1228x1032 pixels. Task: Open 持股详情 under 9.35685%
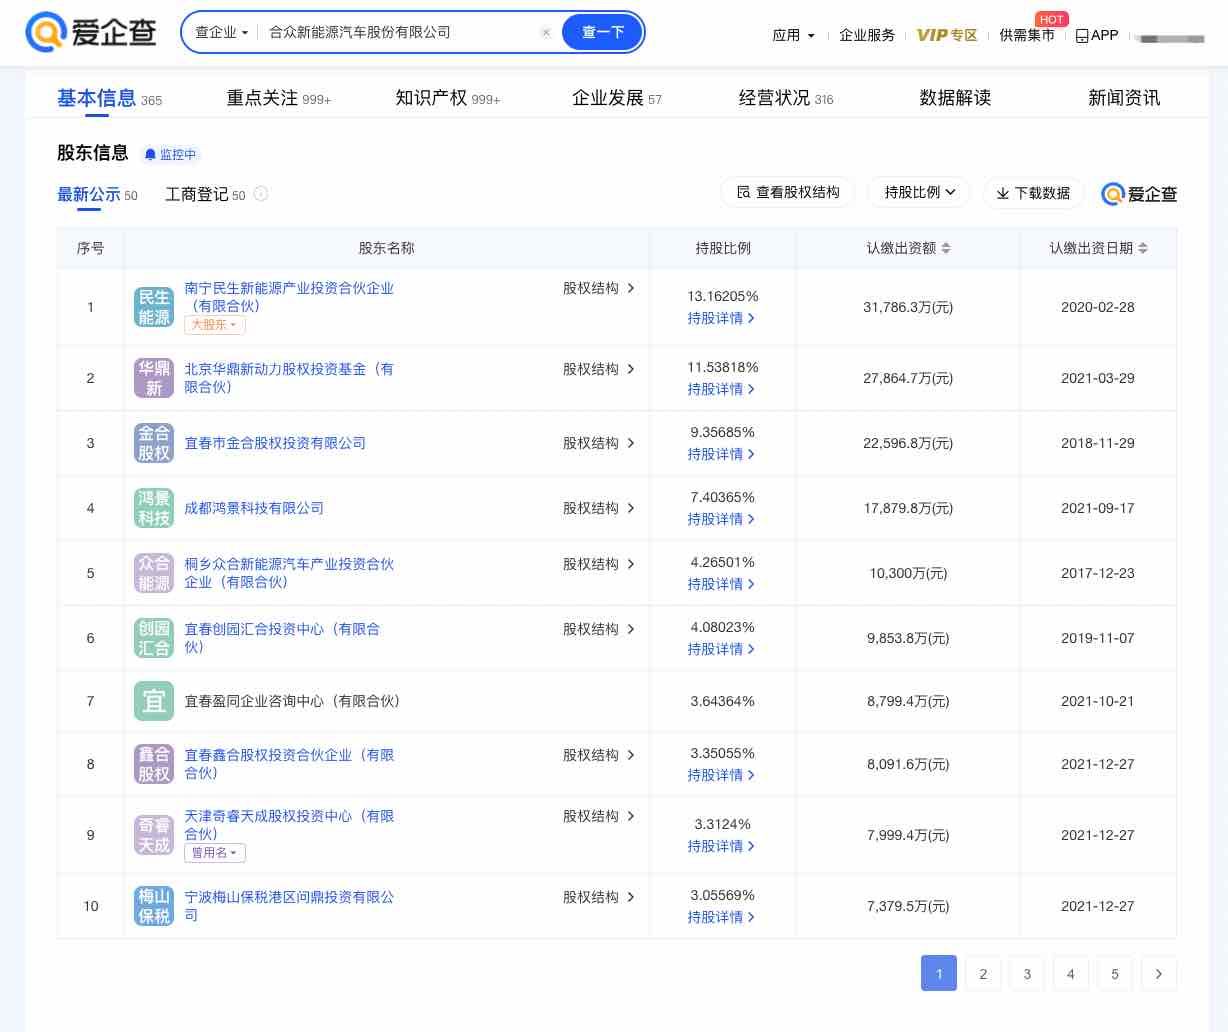point(721,454)
